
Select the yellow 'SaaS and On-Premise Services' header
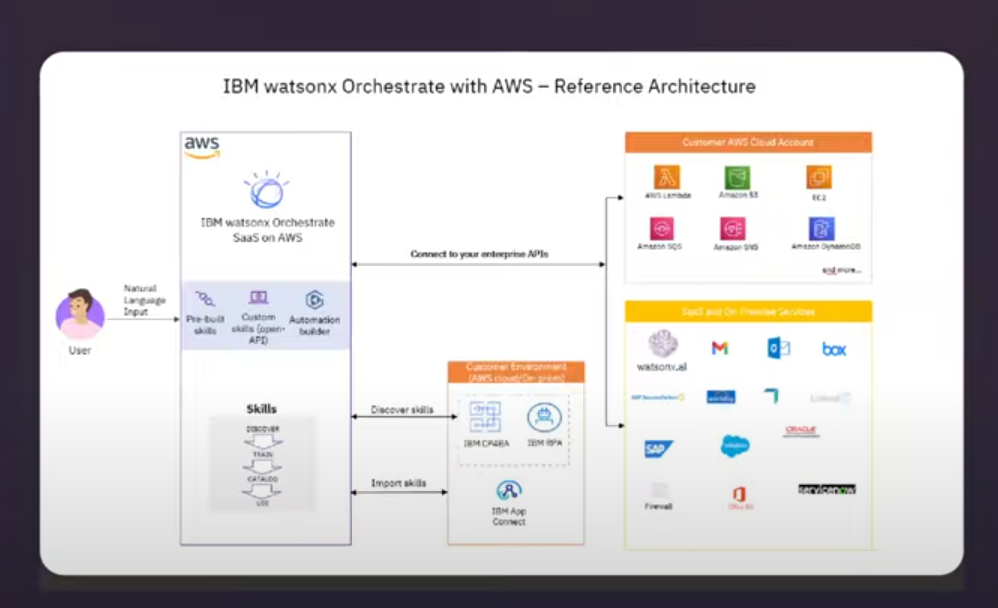(x=748, y=311)
